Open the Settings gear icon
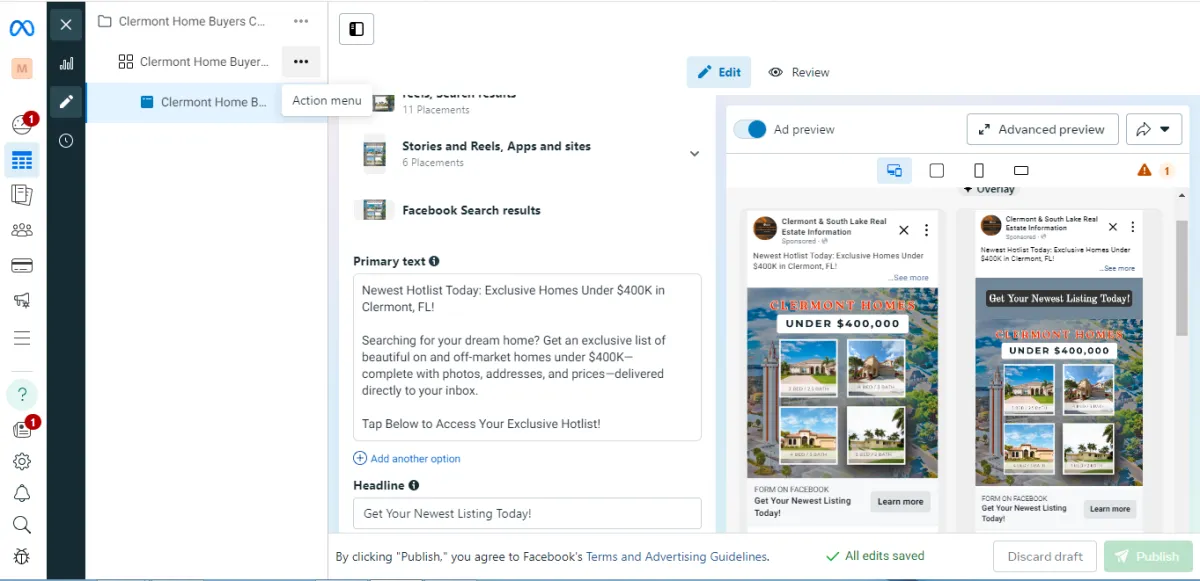Image resolution: width=1200 pixels, height=581 pixels. [x=22, y=461]
